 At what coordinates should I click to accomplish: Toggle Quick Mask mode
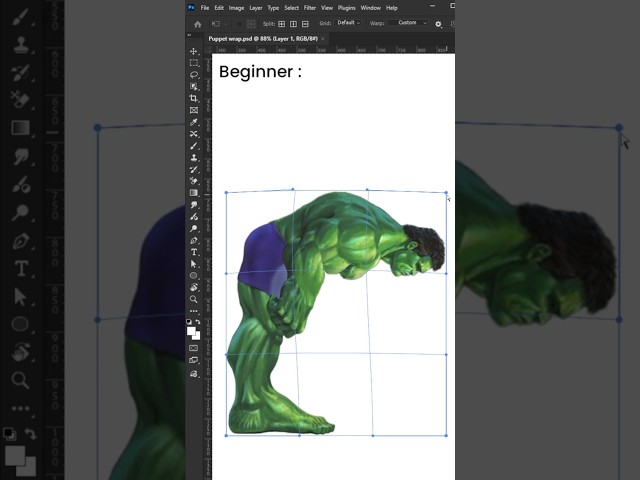coord(193,348)
